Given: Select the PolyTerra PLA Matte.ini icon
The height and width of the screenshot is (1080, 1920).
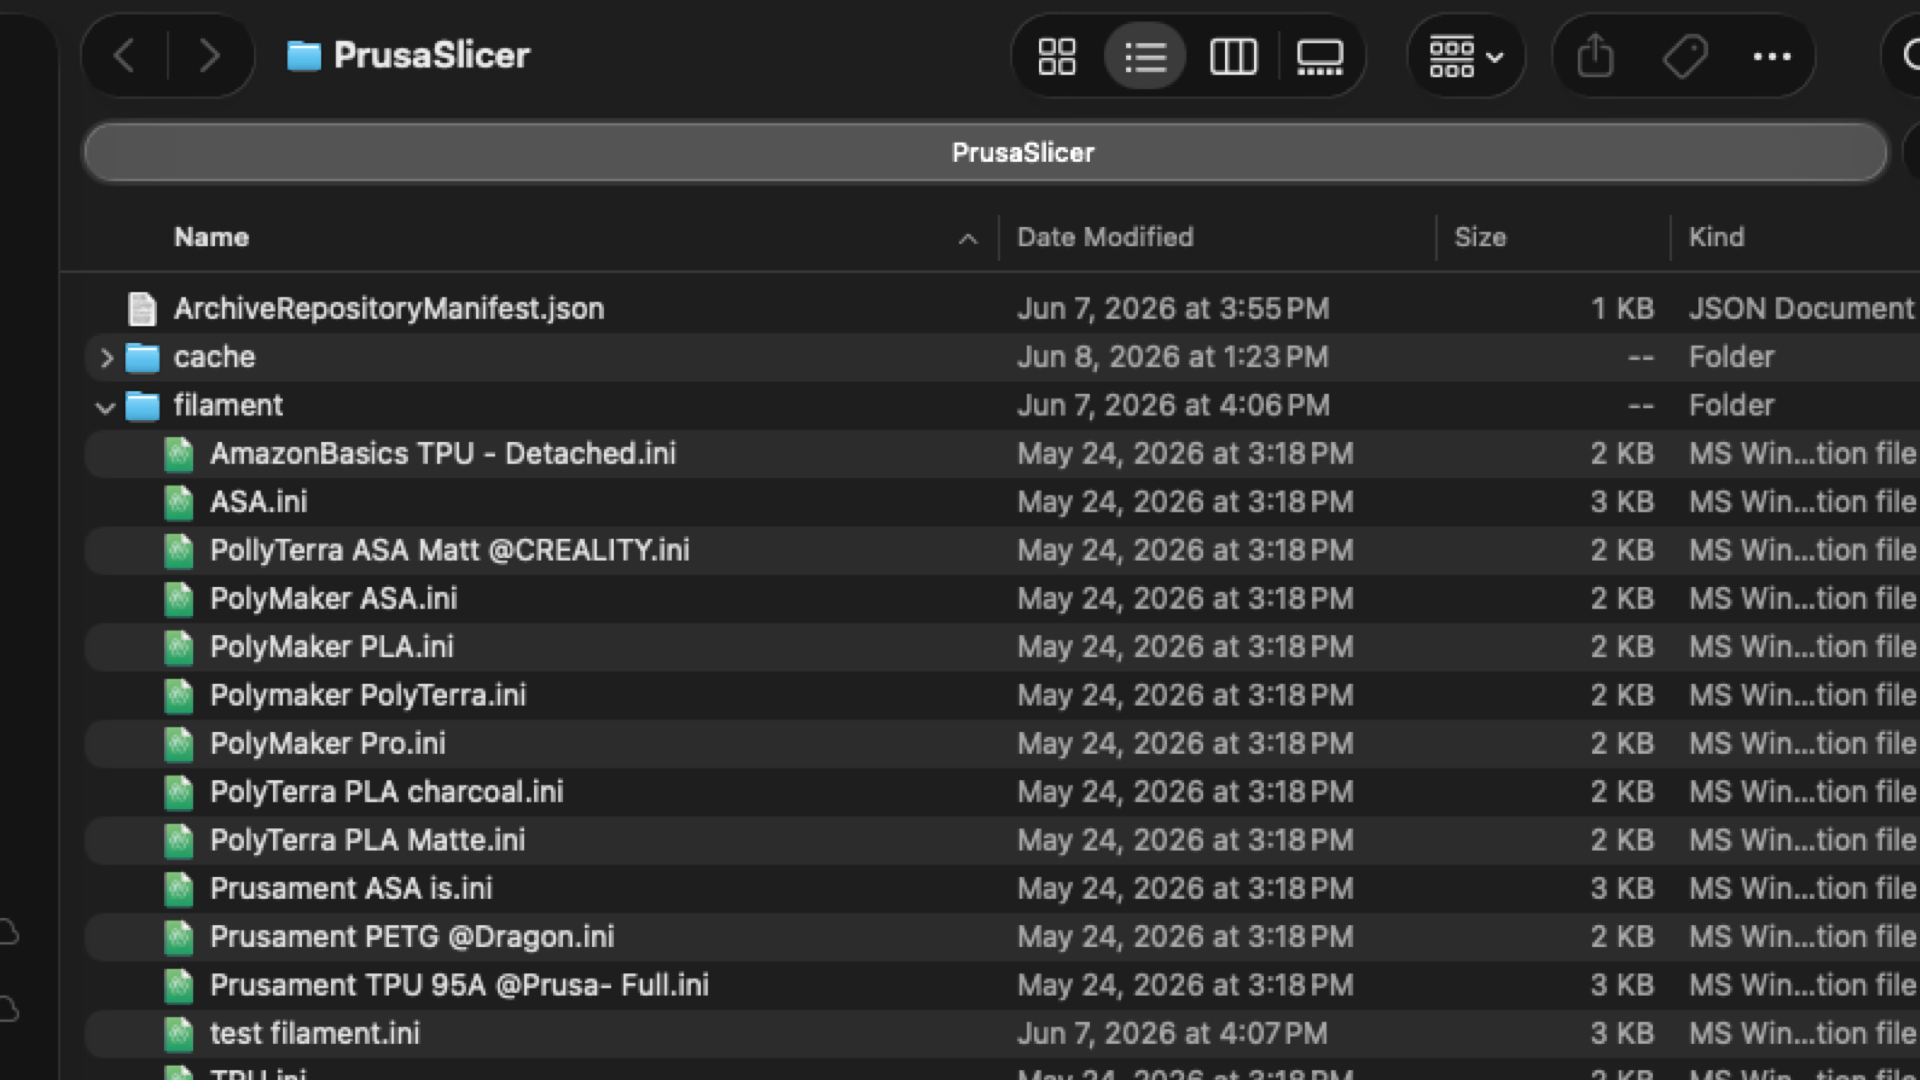Looking at the screenshot, I should pos(178,841).
